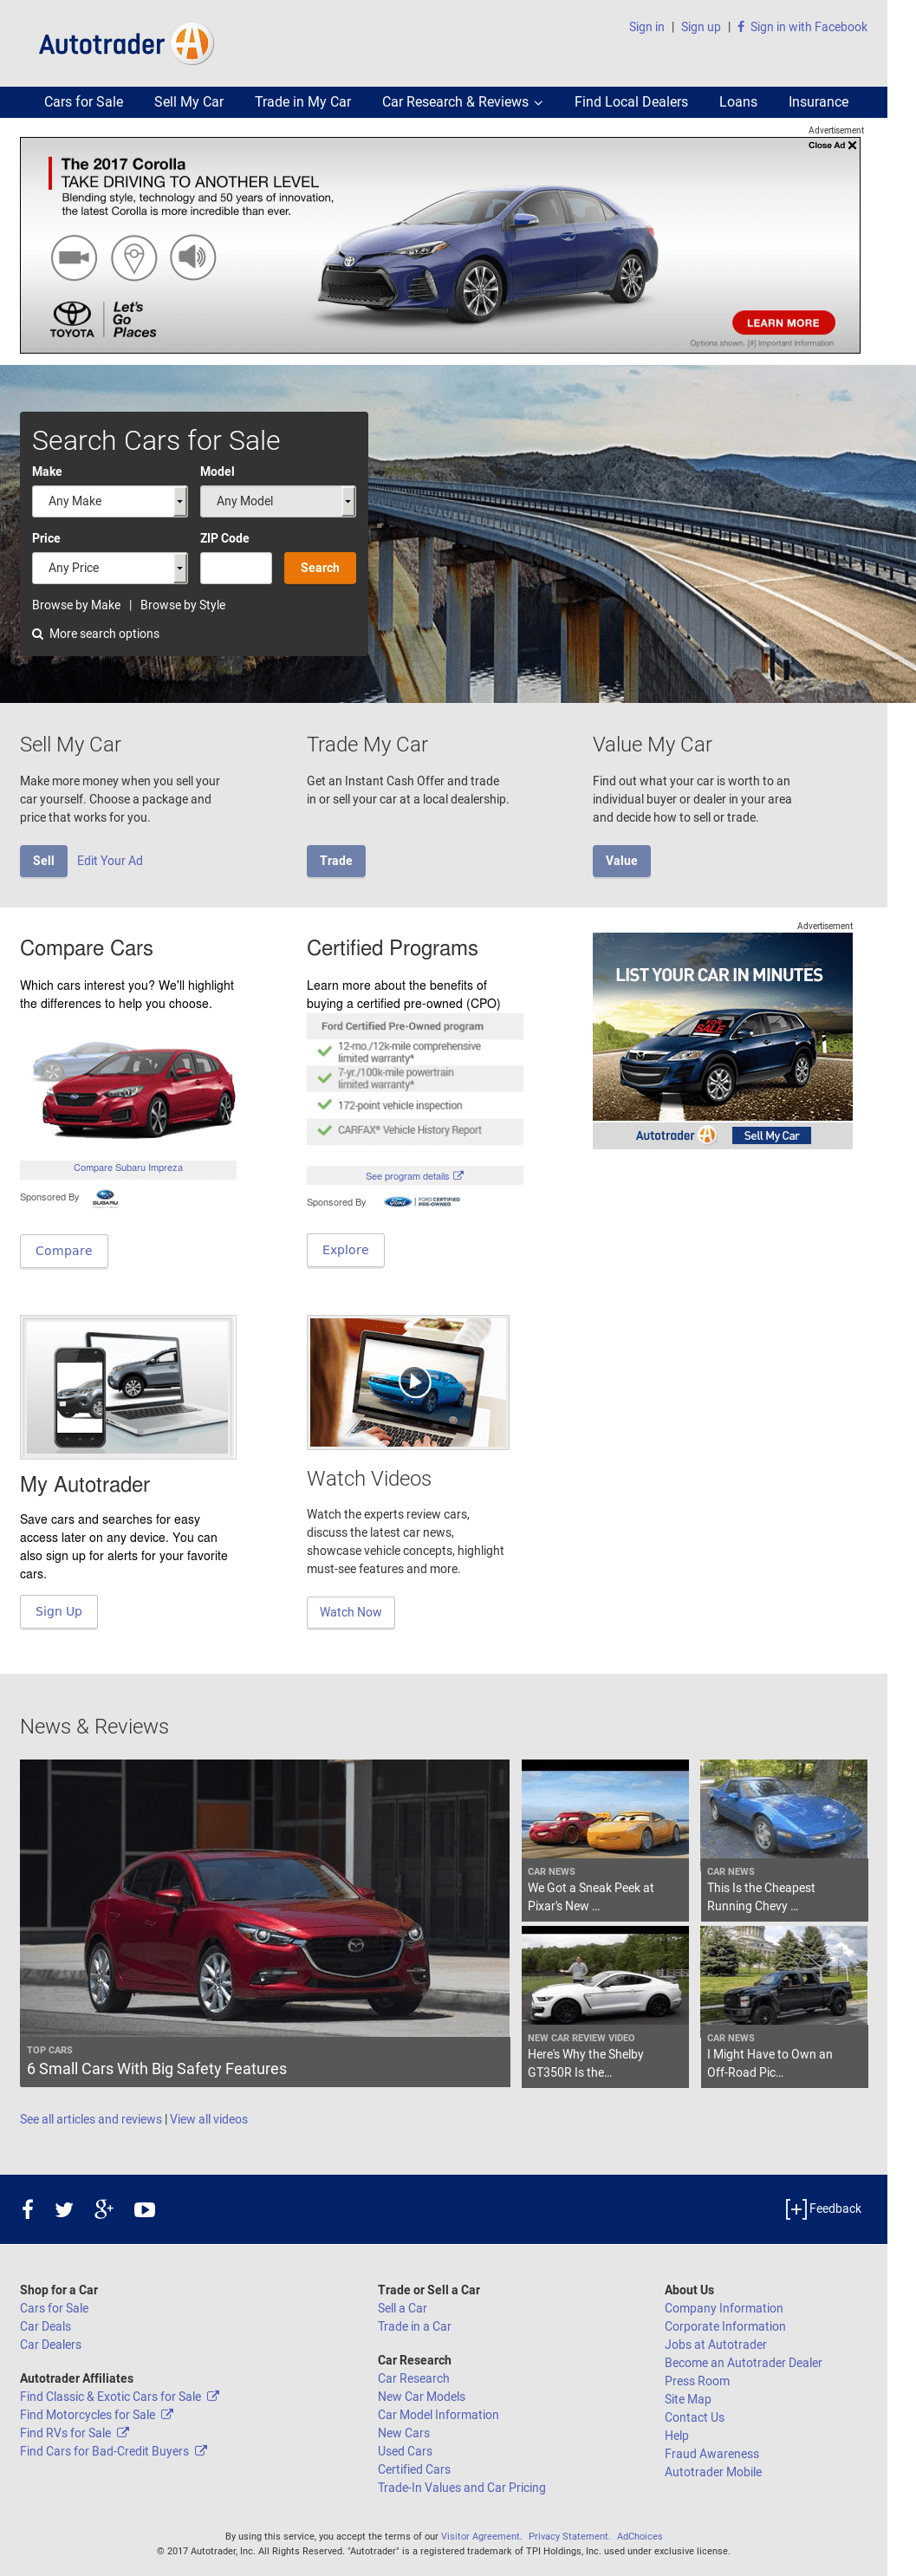The width and height of the screenshot is (916, 2576).
Task: Open the Any Make dropdown
Action: (x=110, y=501)
